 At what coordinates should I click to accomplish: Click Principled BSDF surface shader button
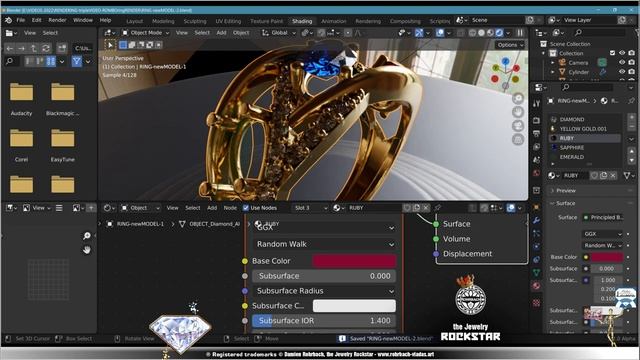[x=603, y=217]
